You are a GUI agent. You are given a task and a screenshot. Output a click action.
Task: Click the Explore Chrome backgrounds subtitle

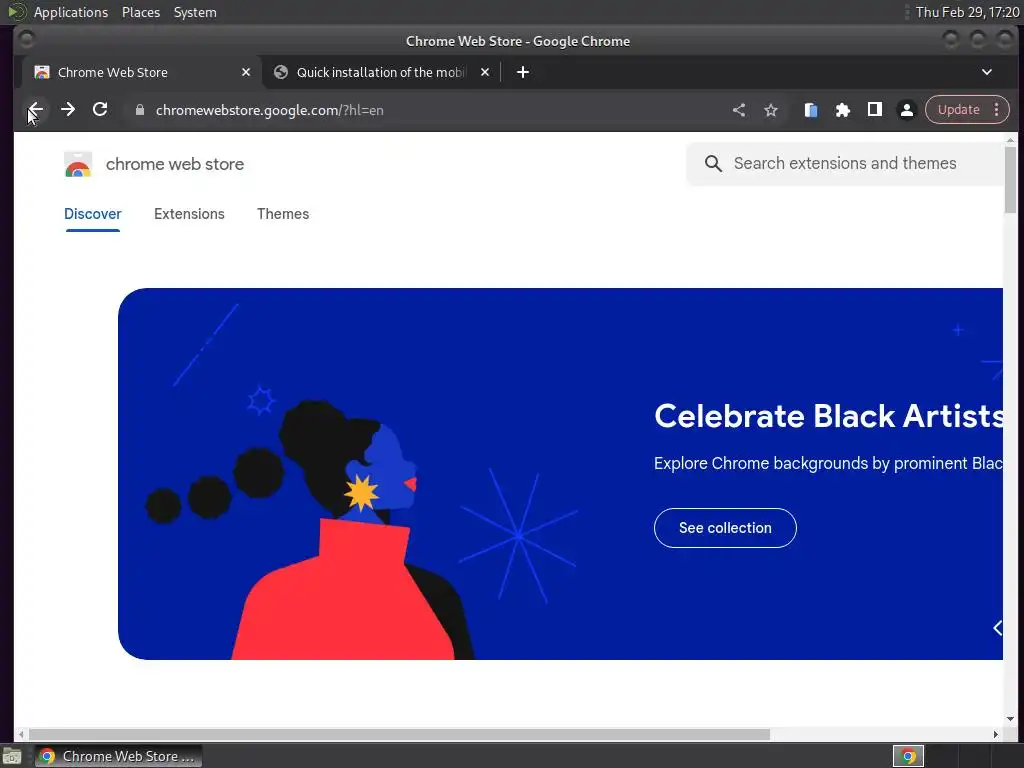(828, 463)
